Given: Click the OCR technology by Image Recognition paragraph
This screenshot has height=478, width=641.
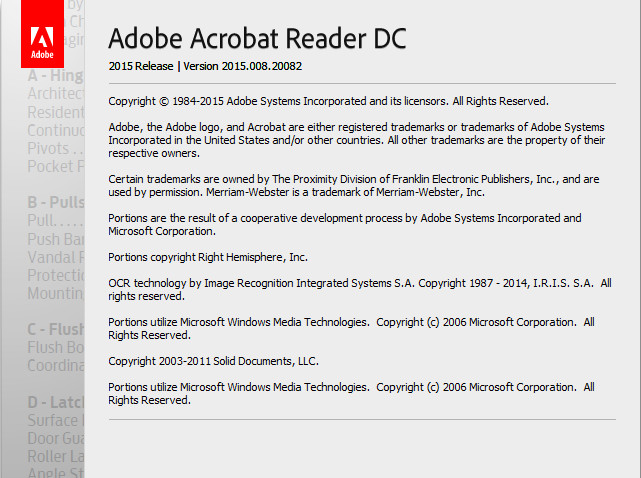Looking at the screenshot, I should click(360, 289).
